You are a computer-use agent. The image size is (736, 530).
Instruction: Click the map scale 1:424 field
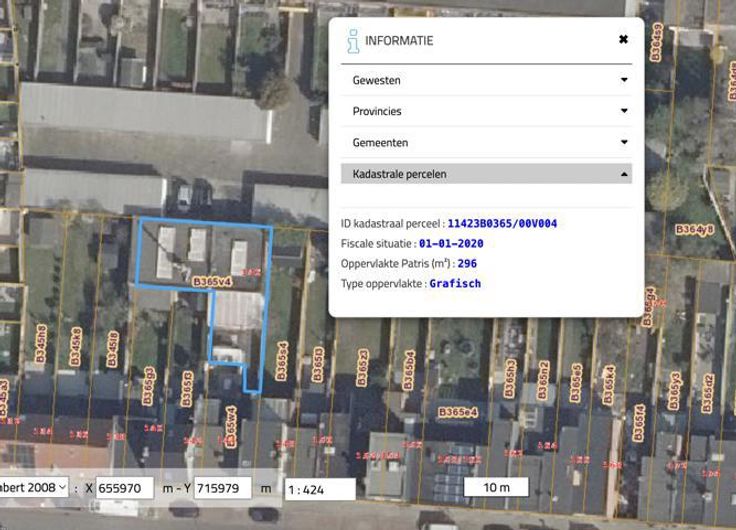pos(320,489)
